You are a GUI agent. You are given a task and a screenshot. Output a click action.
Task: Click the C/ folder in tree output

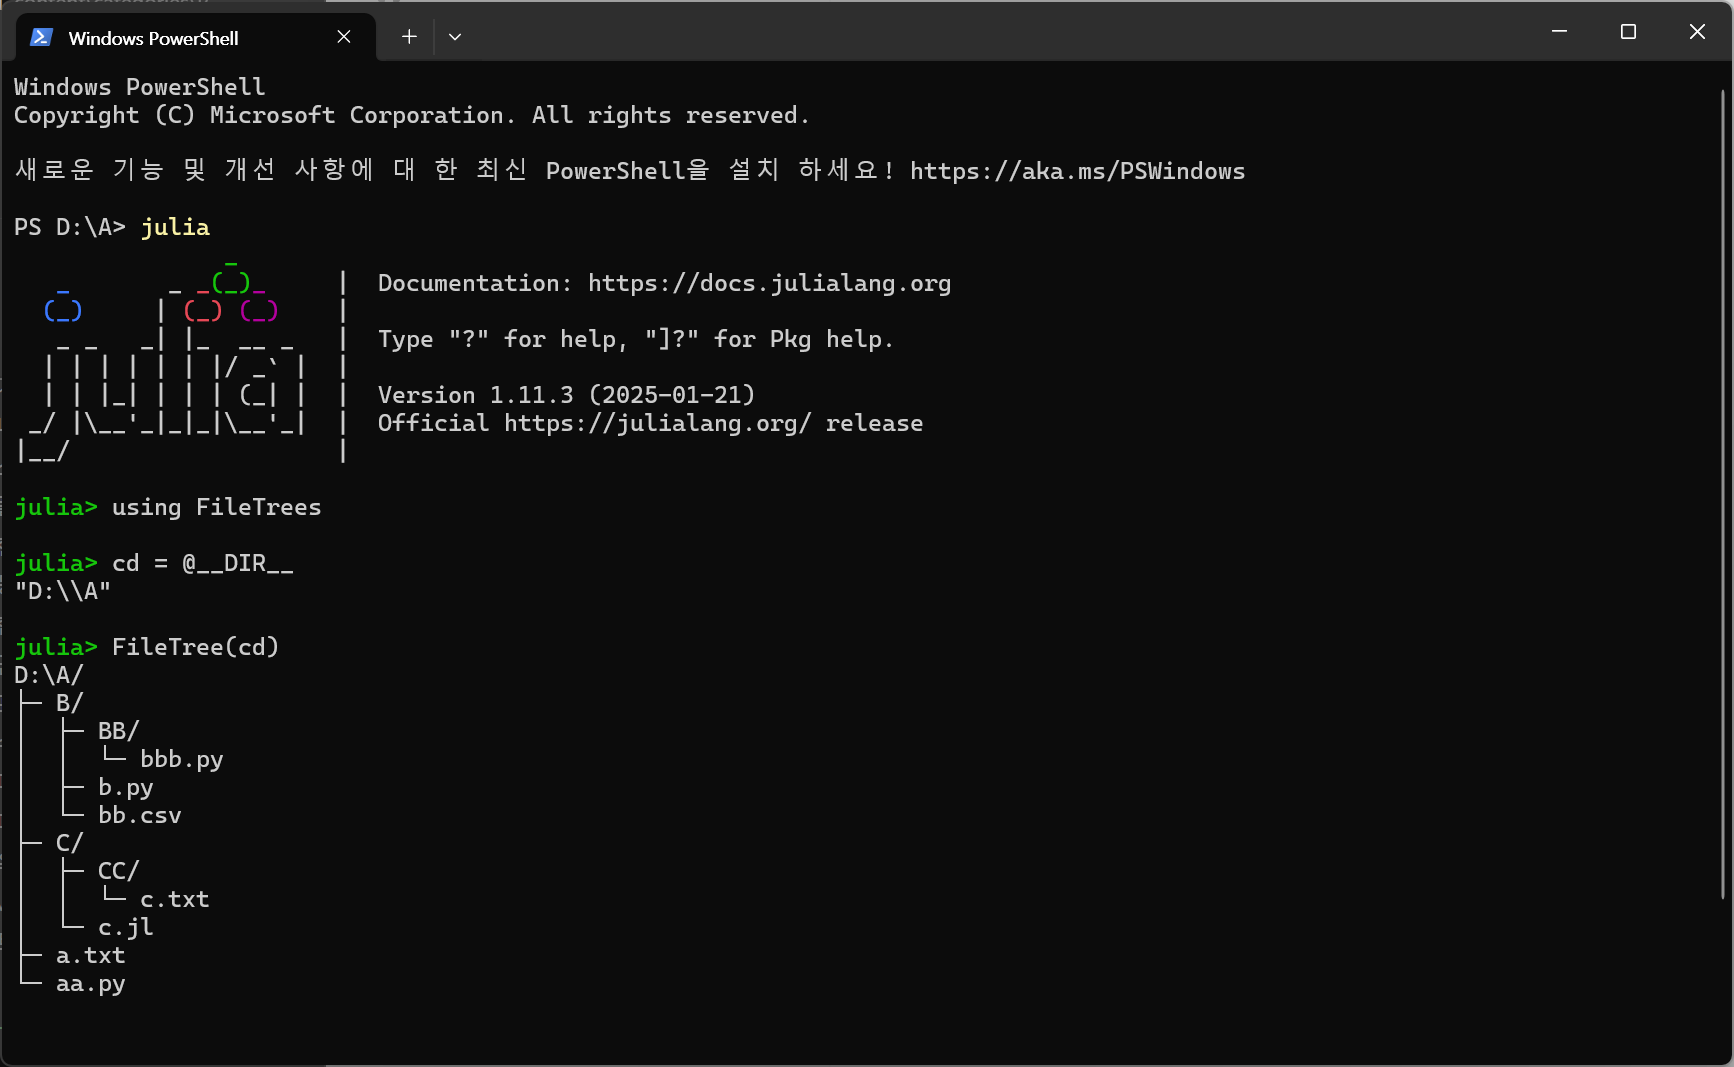coord(69,843)
